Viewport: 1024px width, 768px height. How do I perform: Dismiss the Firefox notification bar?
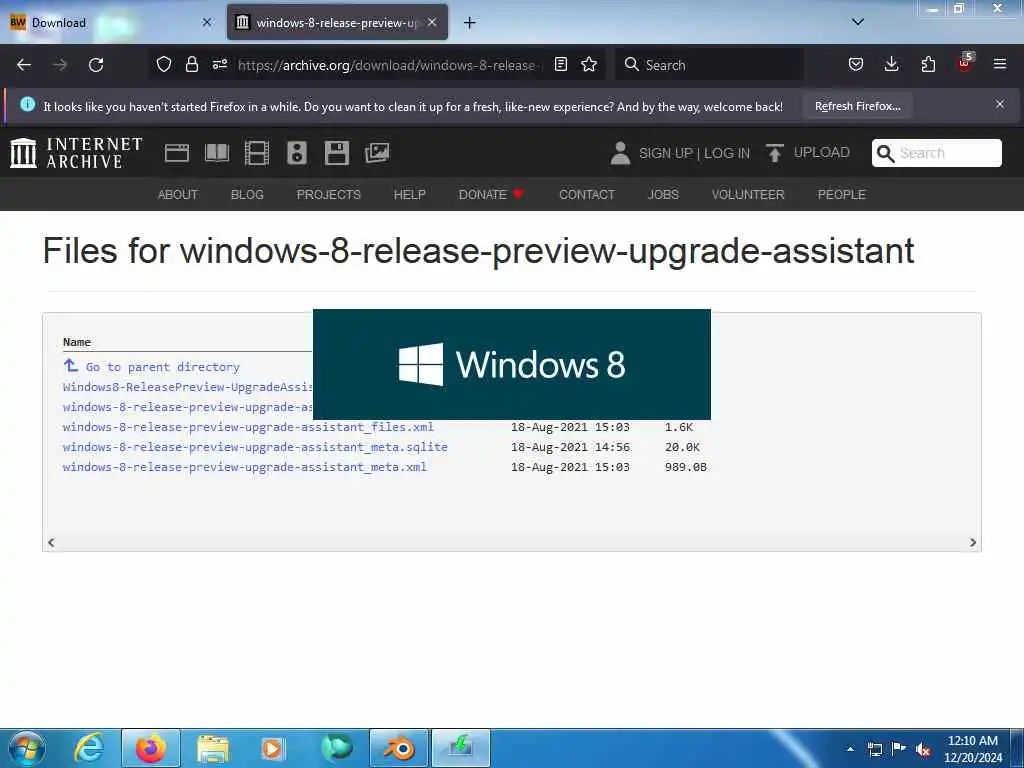coord(1000,104)
